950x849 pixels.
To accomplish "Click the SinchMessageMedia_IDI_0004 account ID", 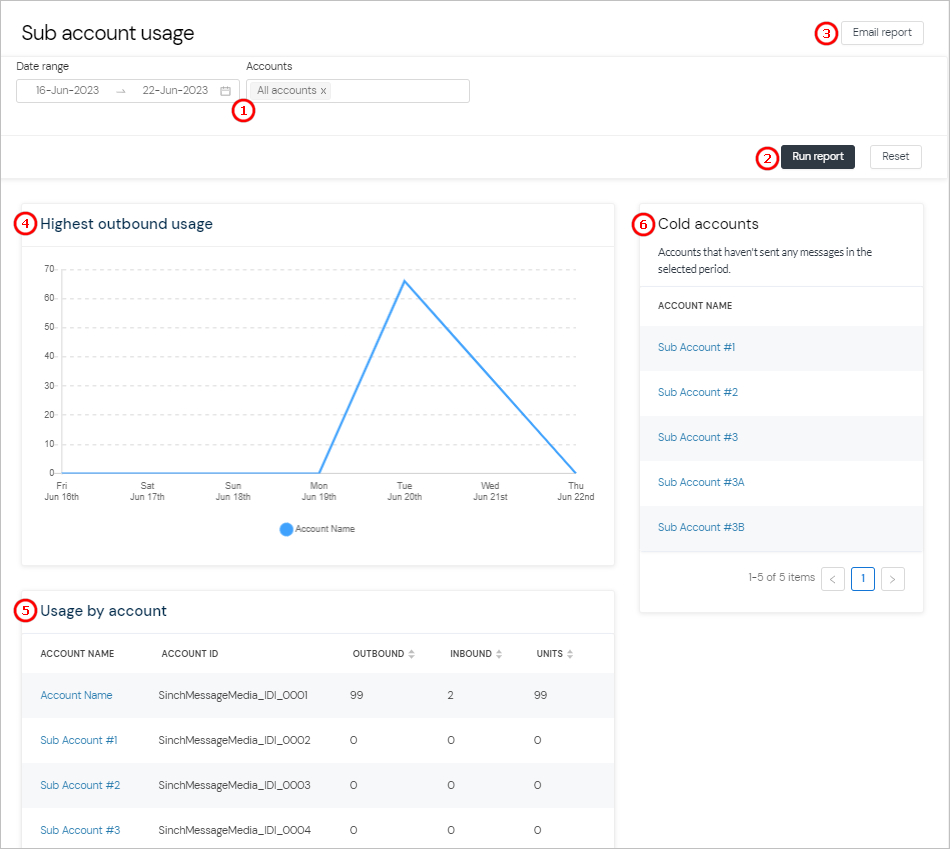I will click(234, 830).
